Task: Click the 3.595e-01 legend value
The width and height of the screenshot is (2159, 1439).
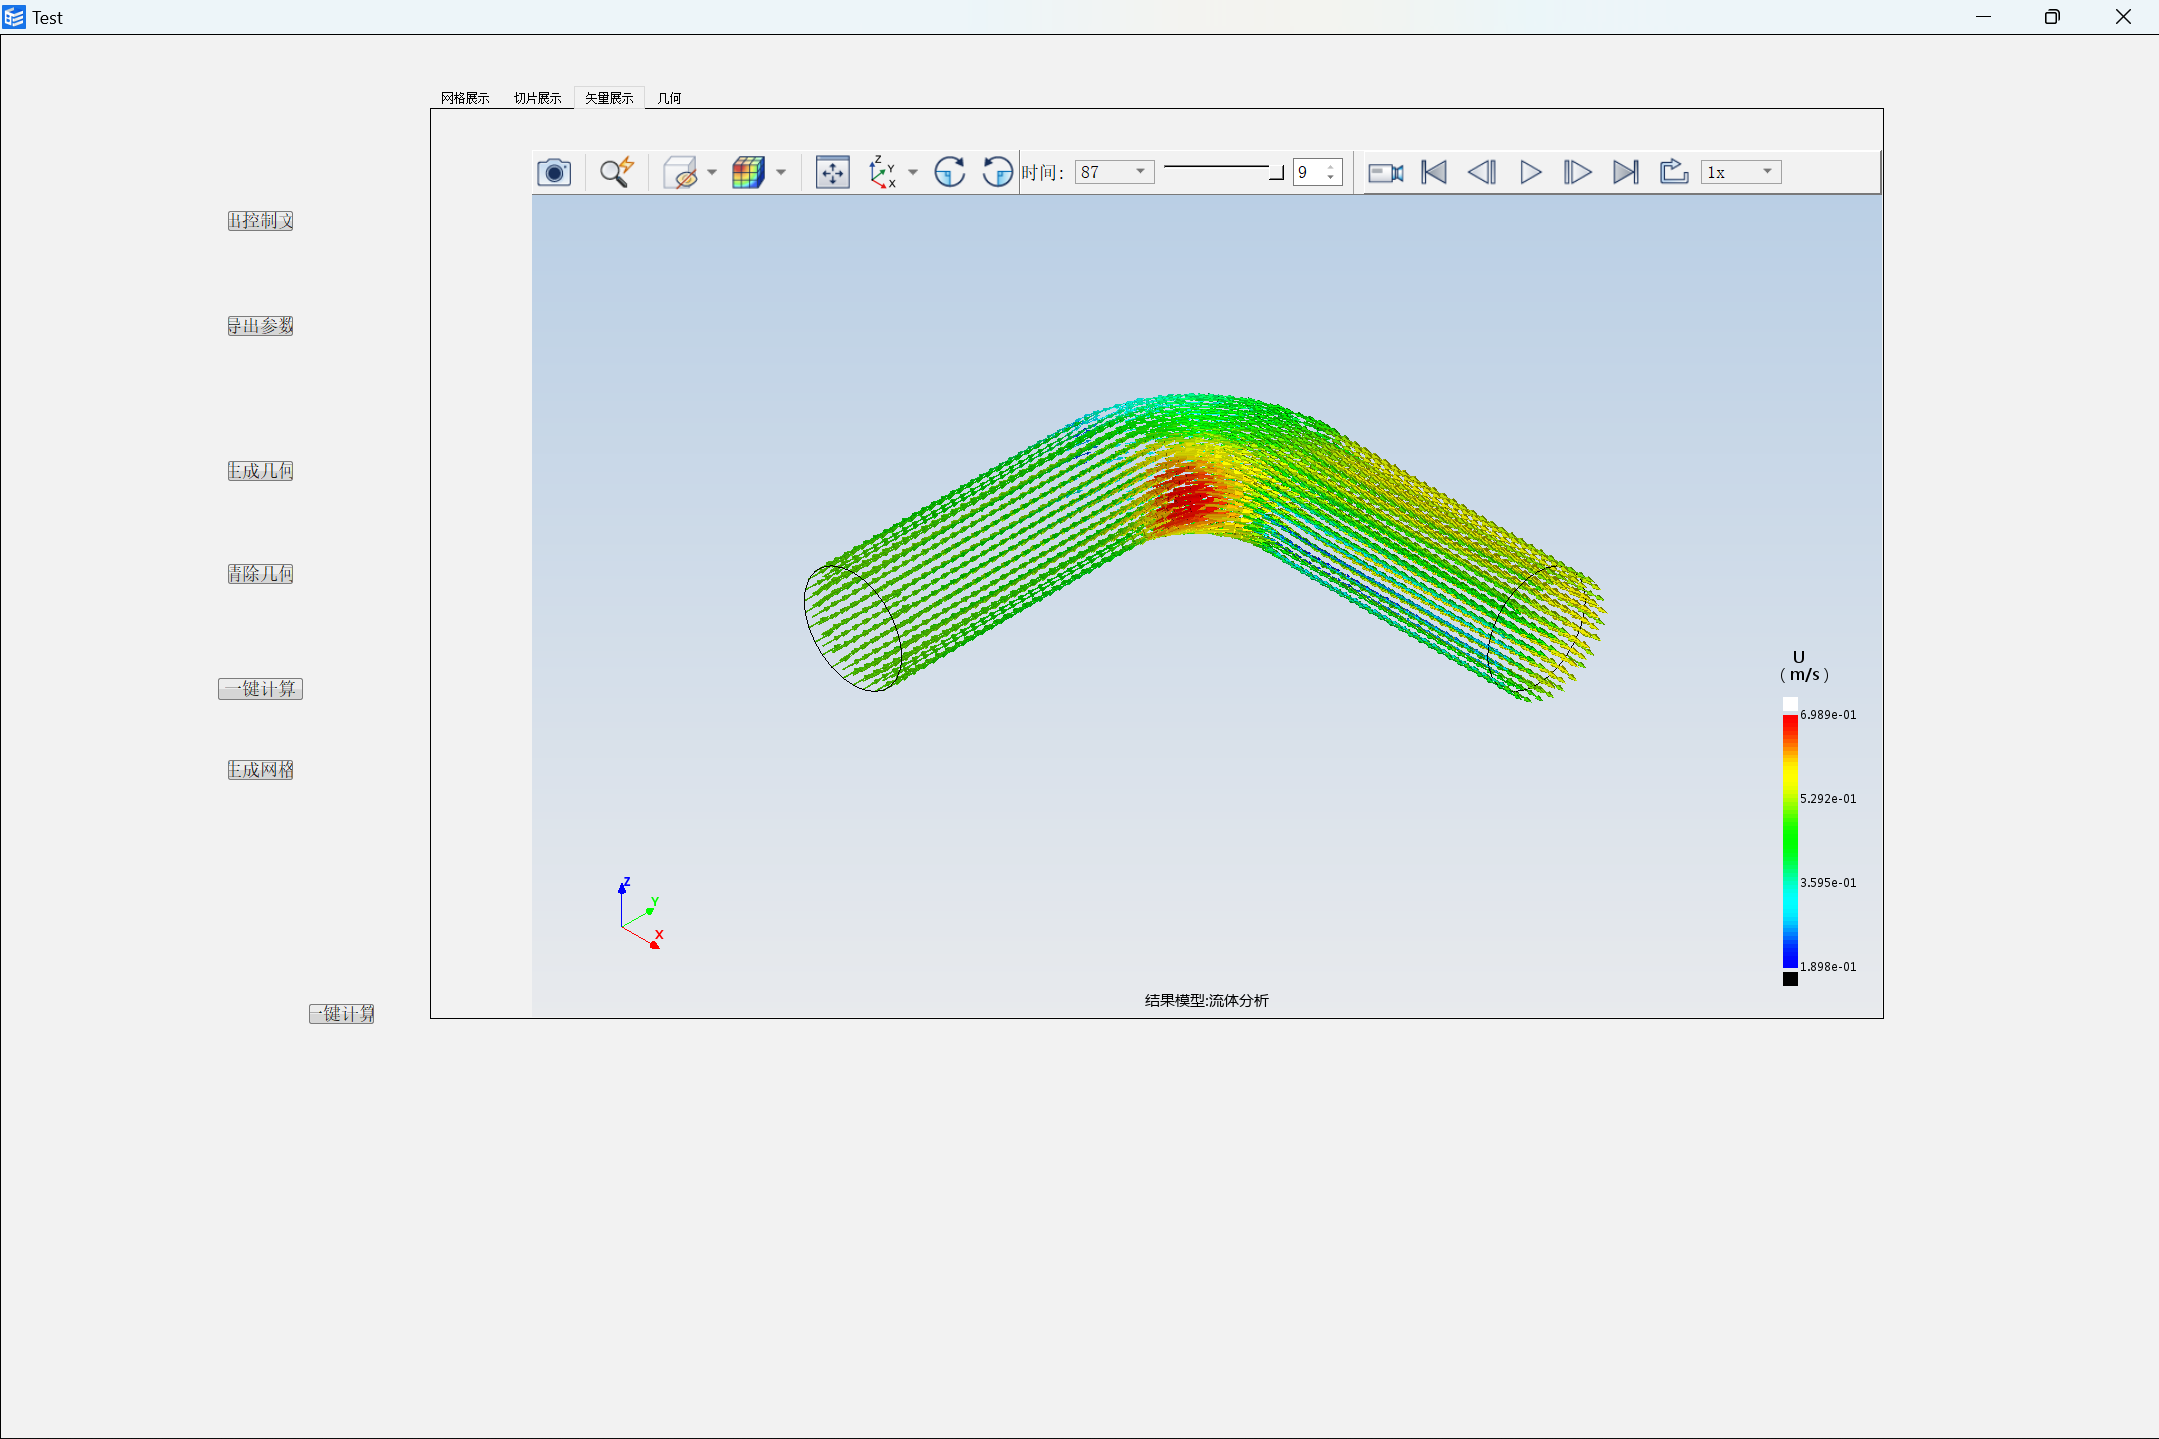Action: pos(1828,883)
